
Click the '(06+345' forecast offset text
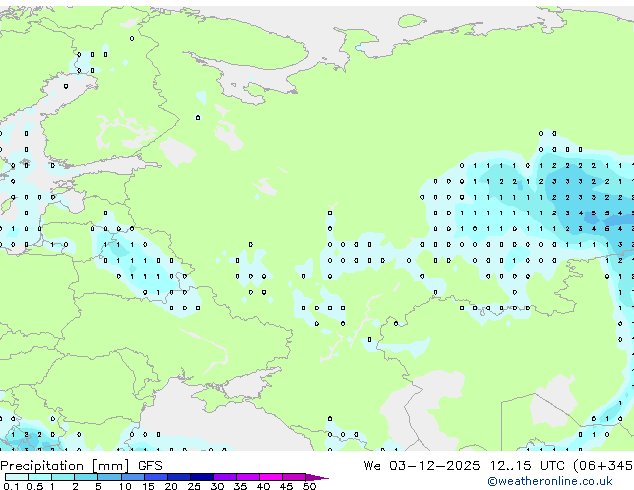(x=603, y=466)
